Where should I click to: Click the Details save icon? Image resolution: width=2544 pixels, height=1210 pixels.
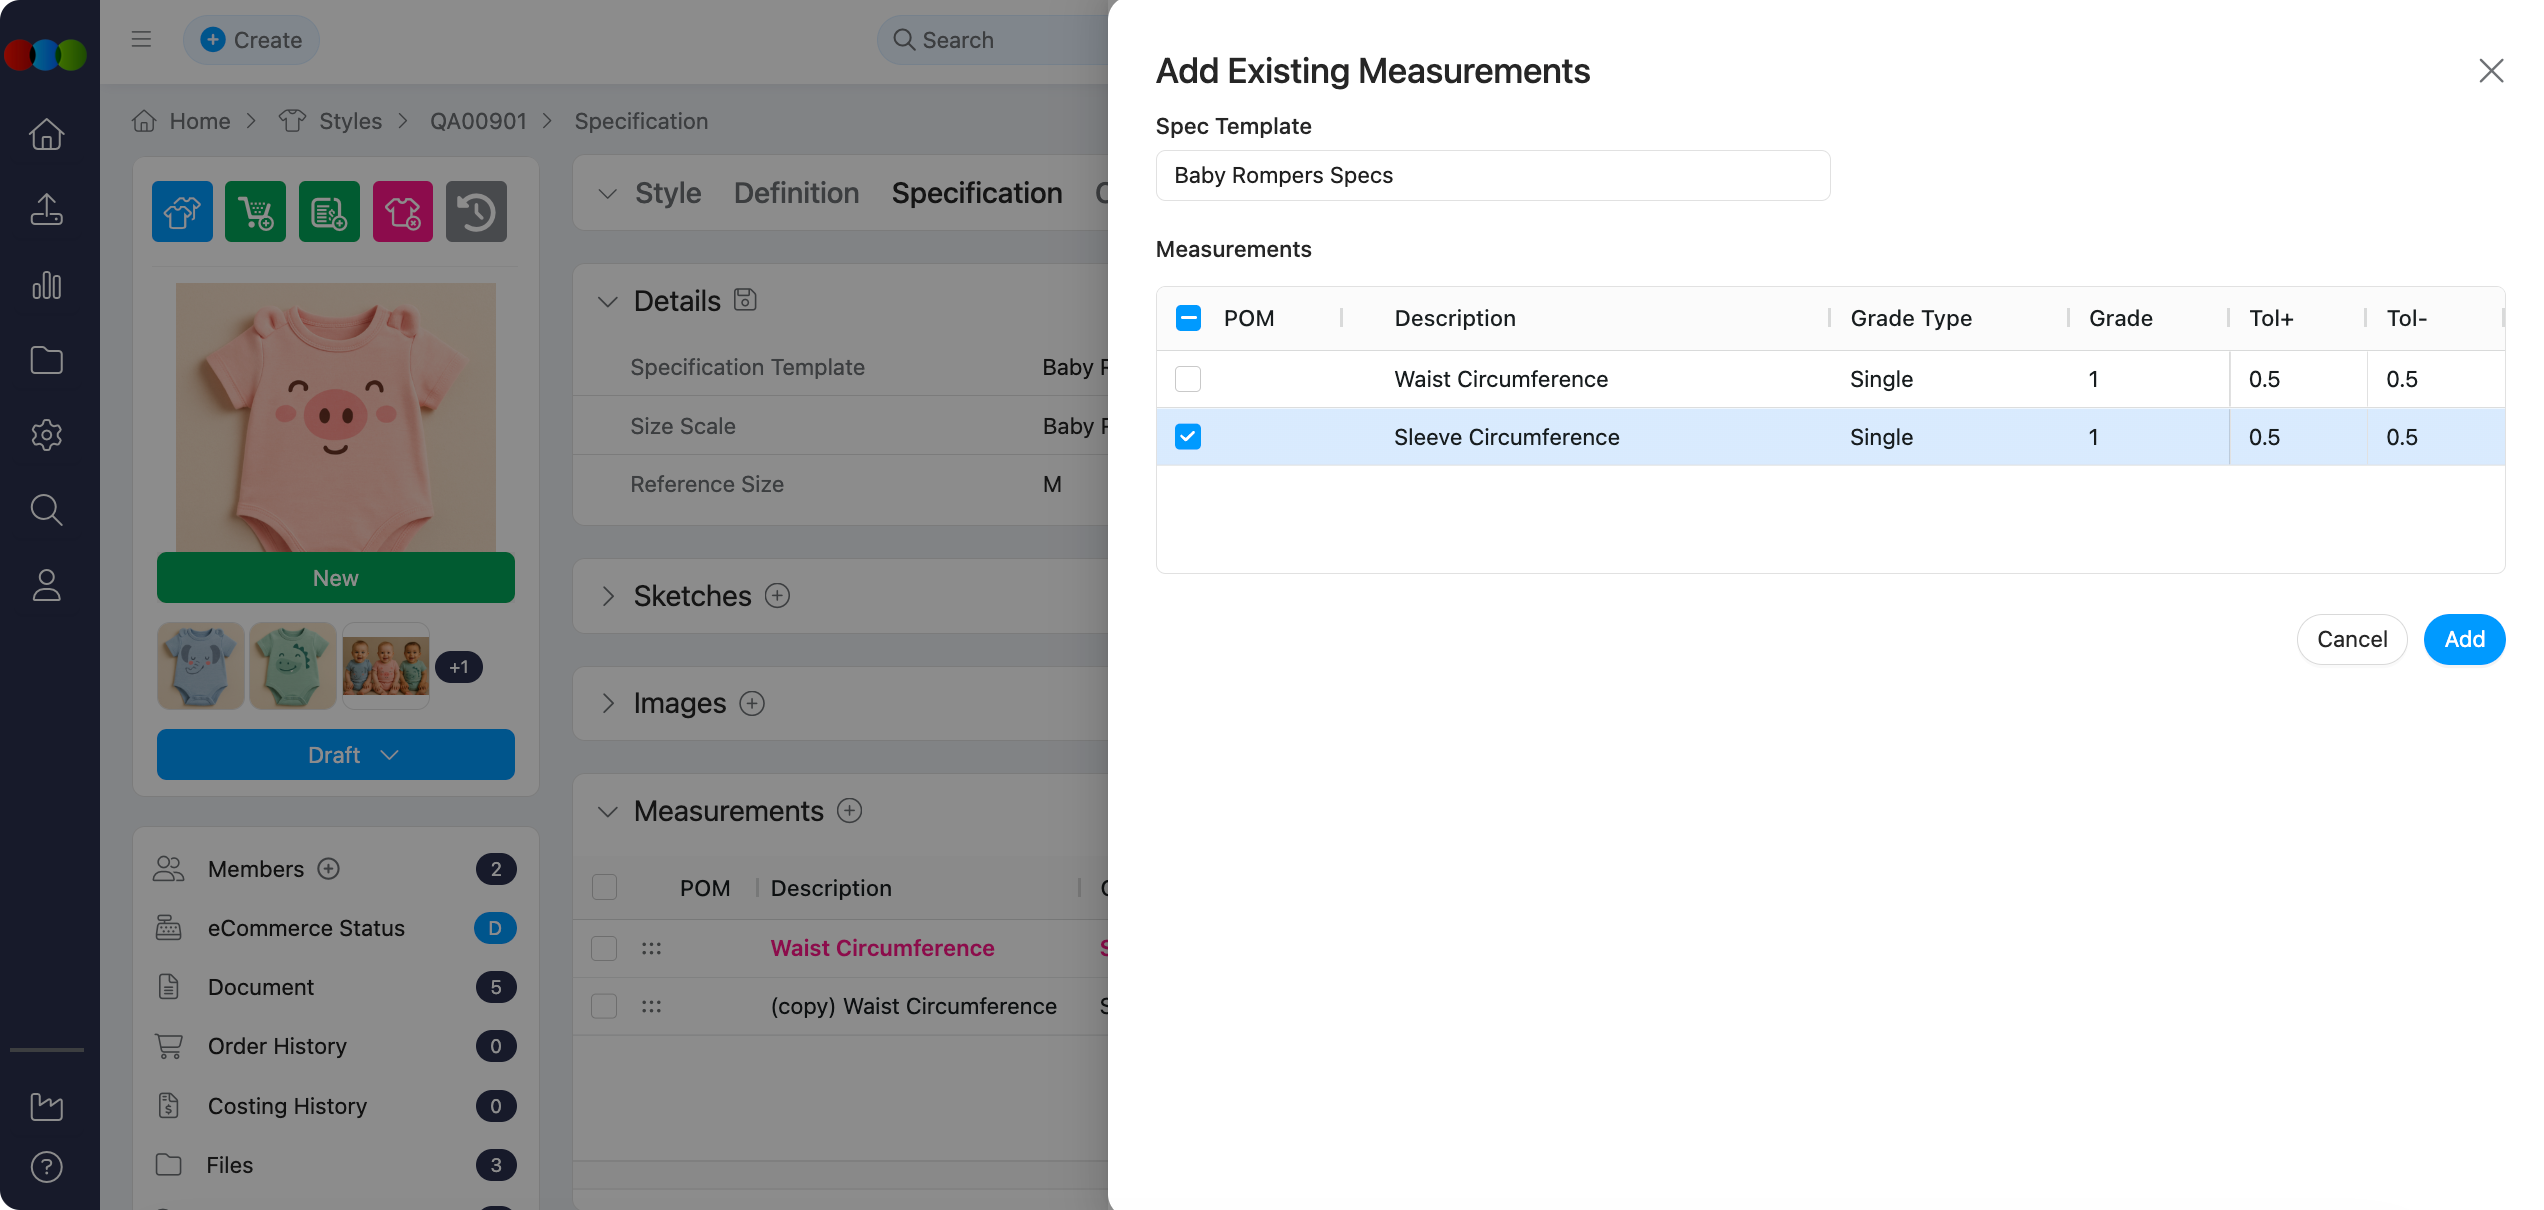[x=745, y=300]
